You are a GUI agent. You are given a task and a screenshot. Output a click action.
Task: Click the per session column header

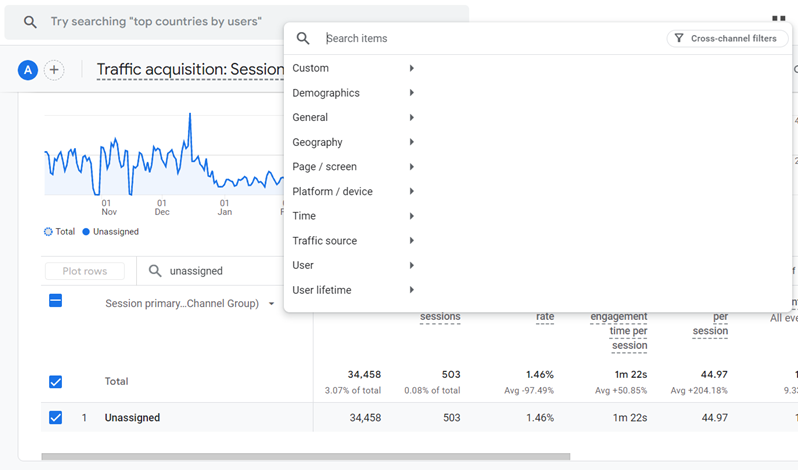[x=710, y=324]
